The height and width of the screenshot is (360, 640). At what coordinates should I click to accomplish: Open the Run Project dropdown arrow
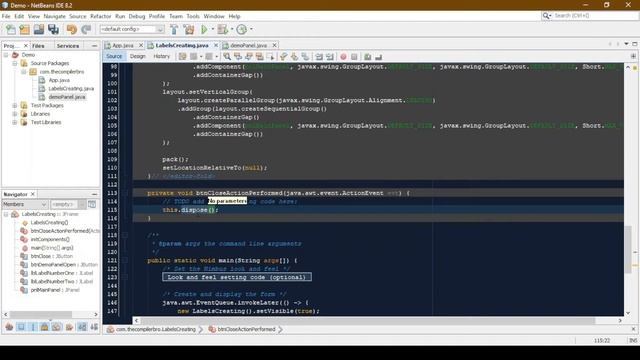coord(212,29)
